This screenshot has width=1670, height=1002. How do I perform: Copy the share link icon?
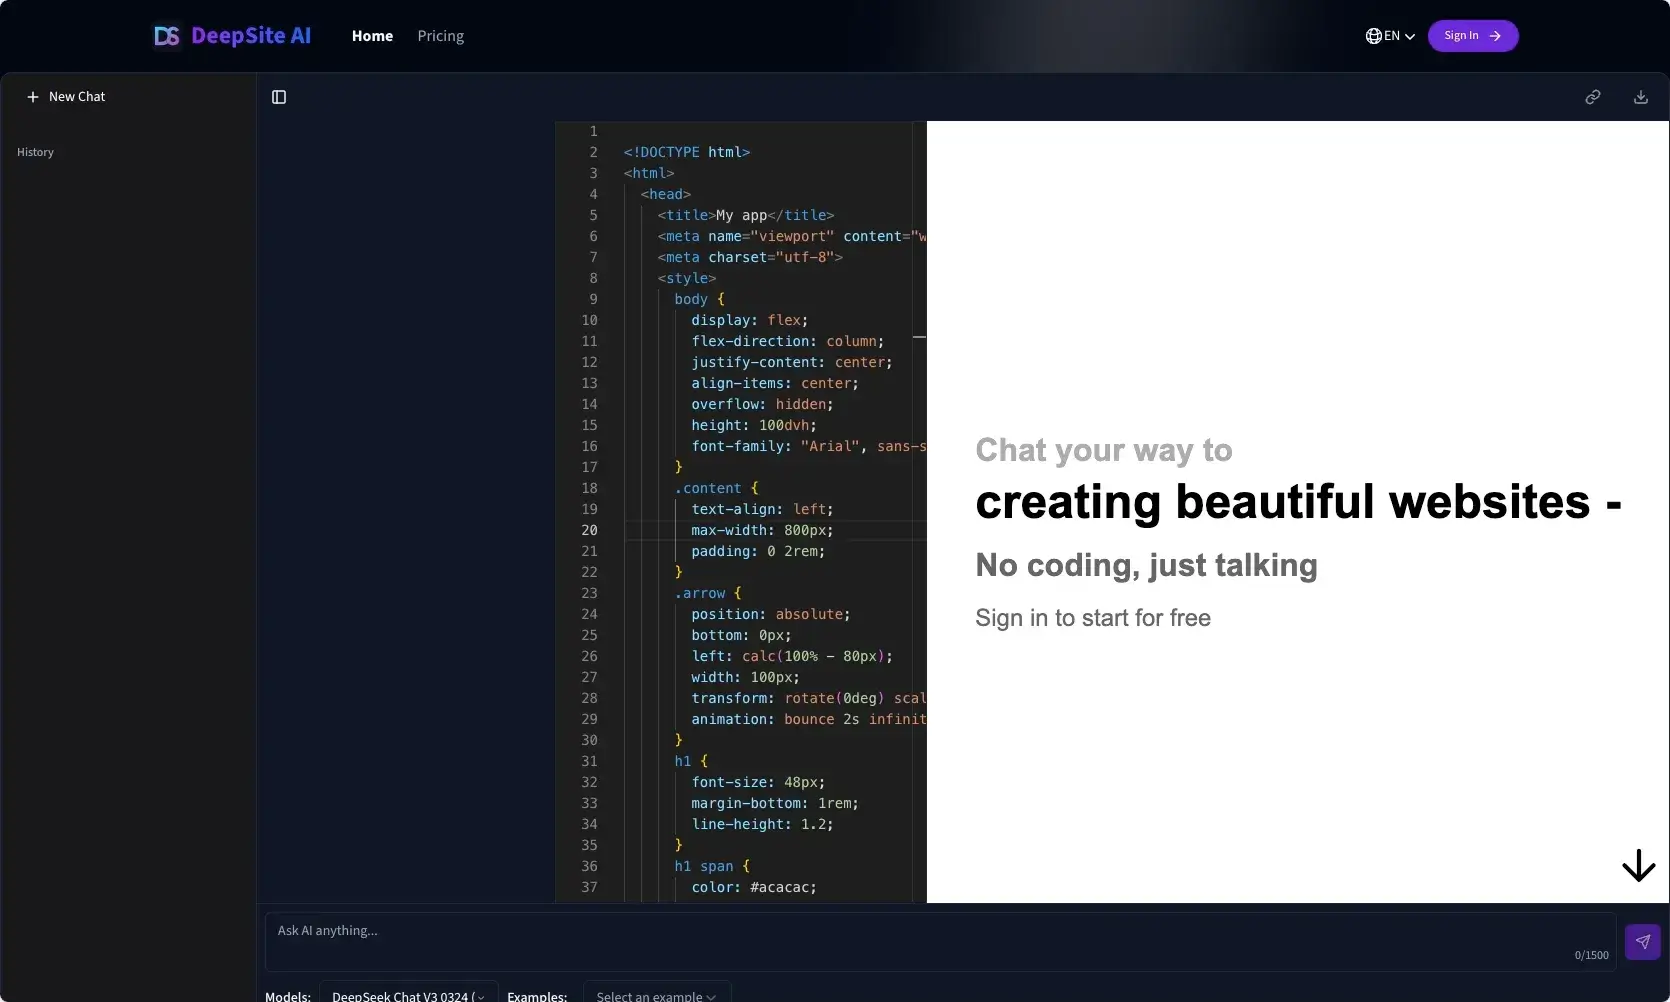click(1593, 97)
